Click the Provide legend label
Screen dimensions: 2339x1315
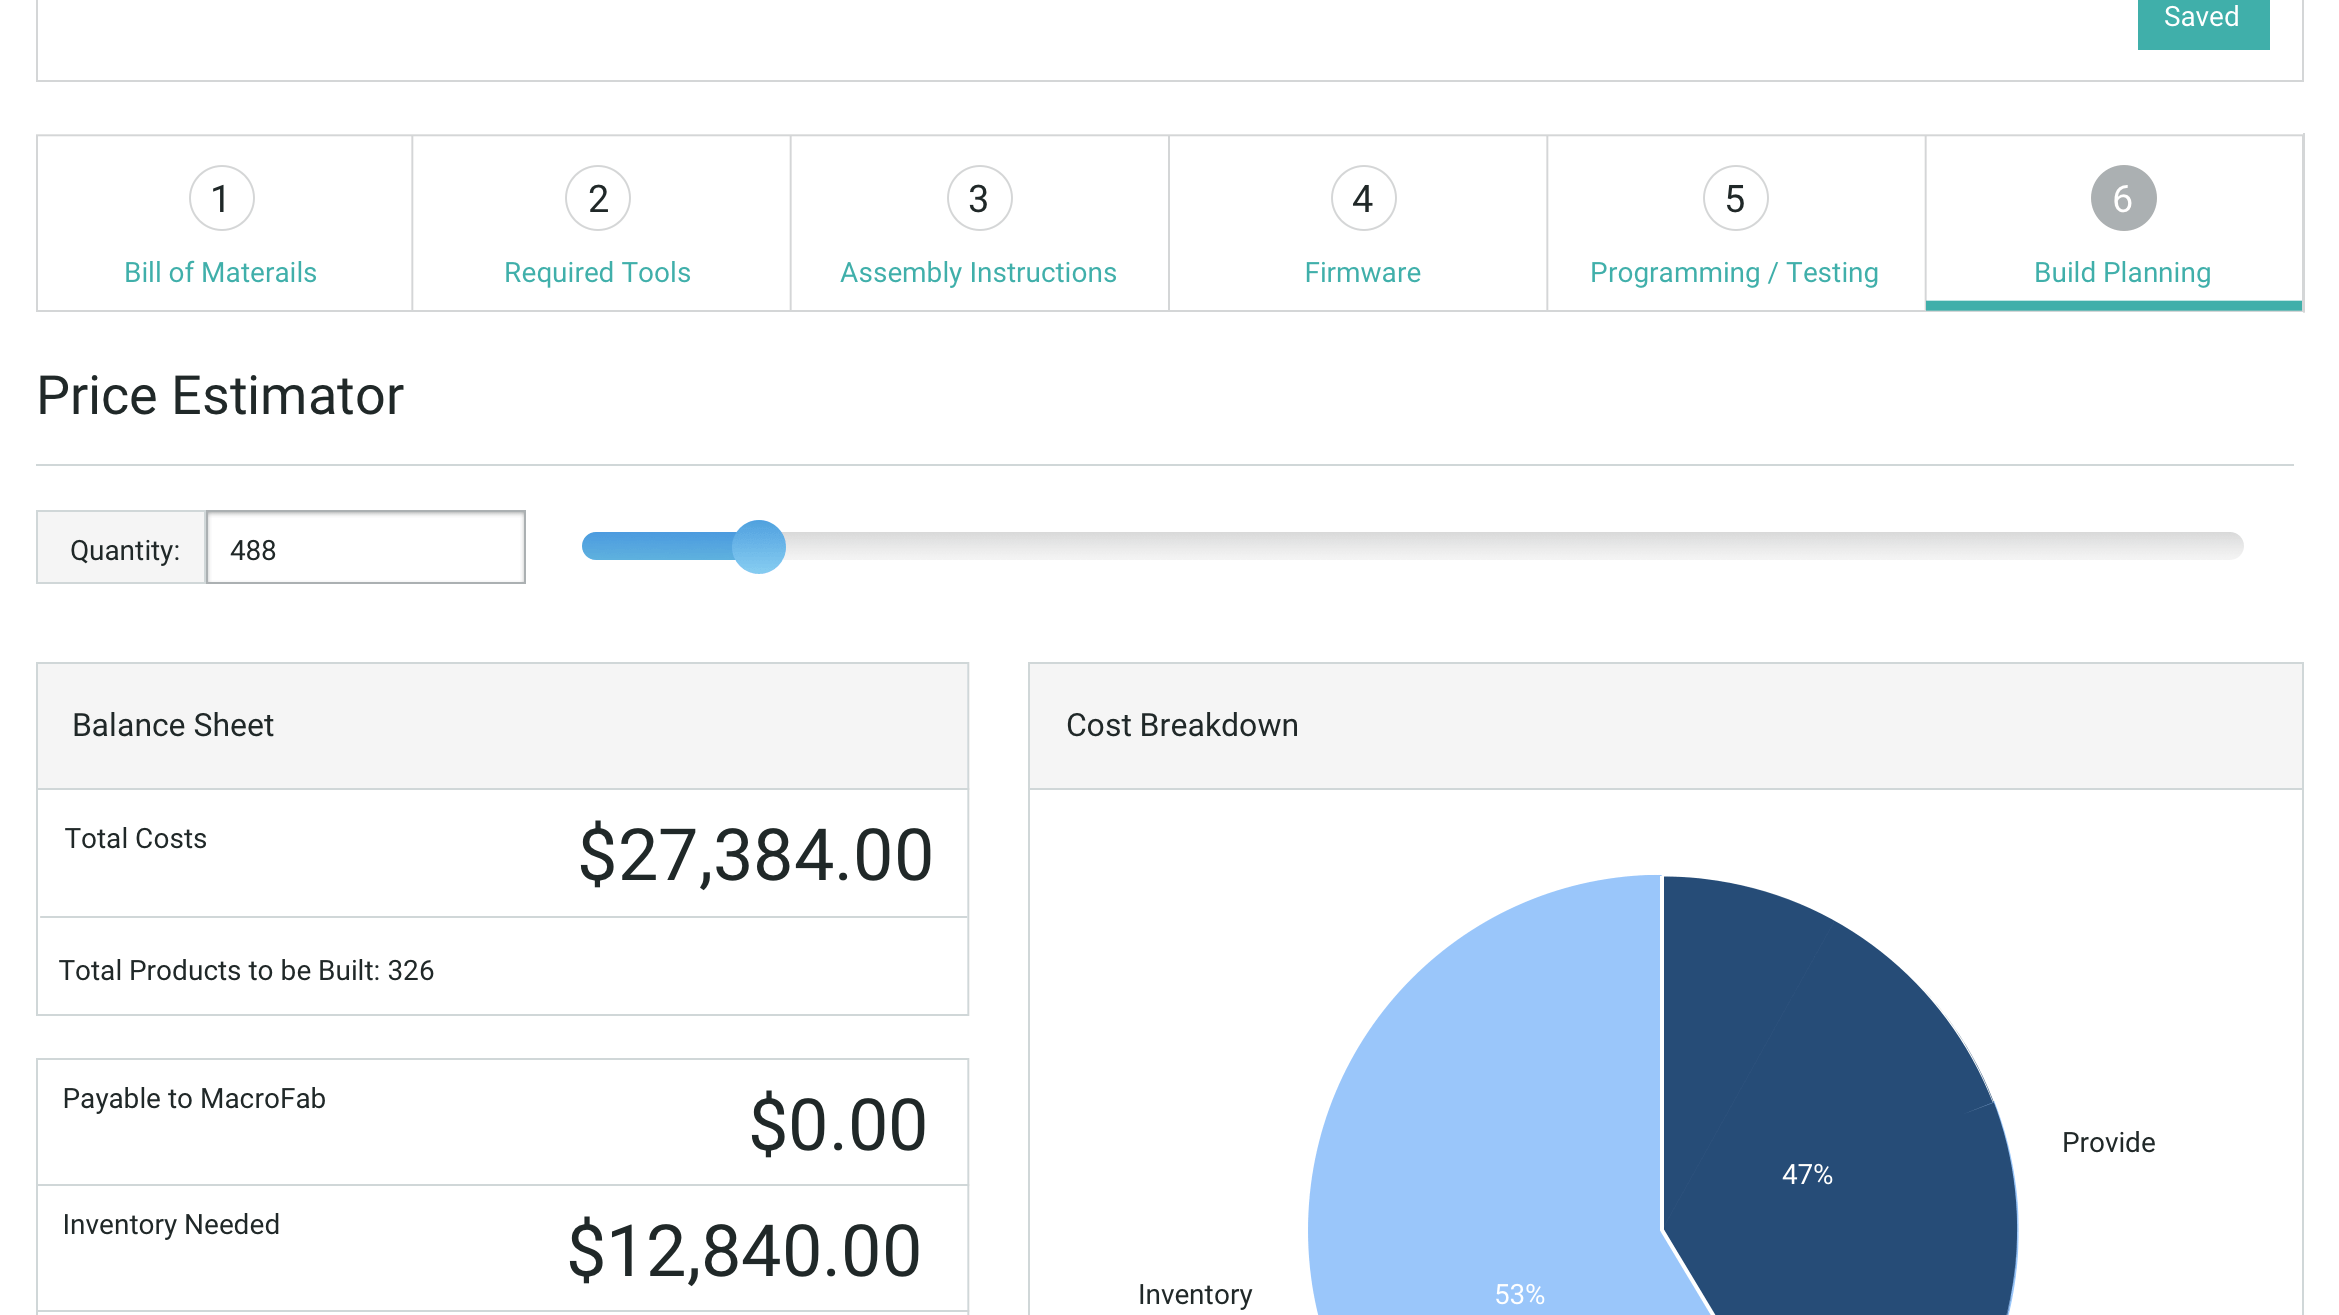click(2108, 1142)
